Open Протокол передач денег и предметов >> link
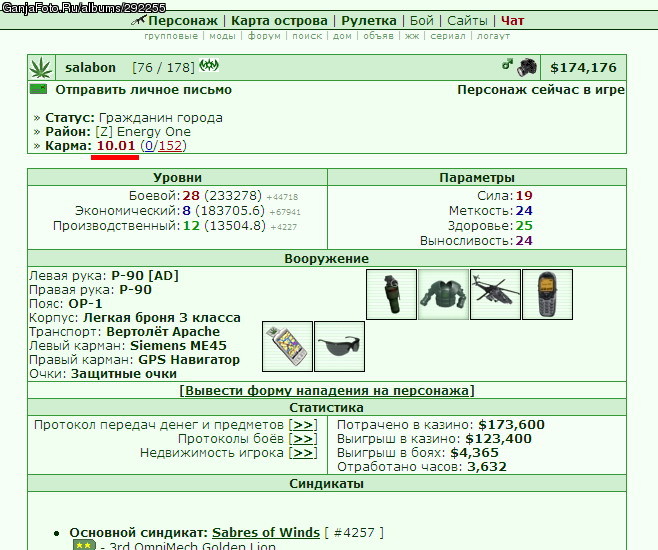The image size is (658, 550). 303,425
